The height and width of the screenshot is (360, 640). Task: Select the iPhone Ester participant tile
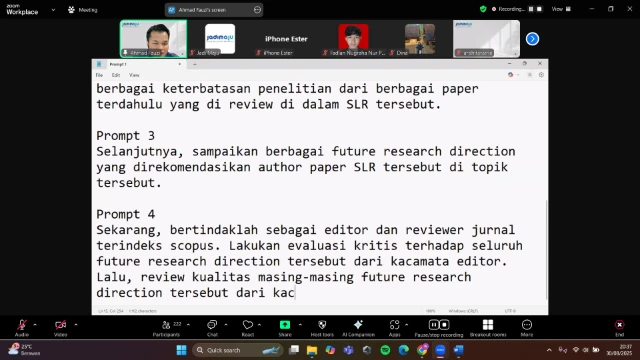click(x=286, y=39)
